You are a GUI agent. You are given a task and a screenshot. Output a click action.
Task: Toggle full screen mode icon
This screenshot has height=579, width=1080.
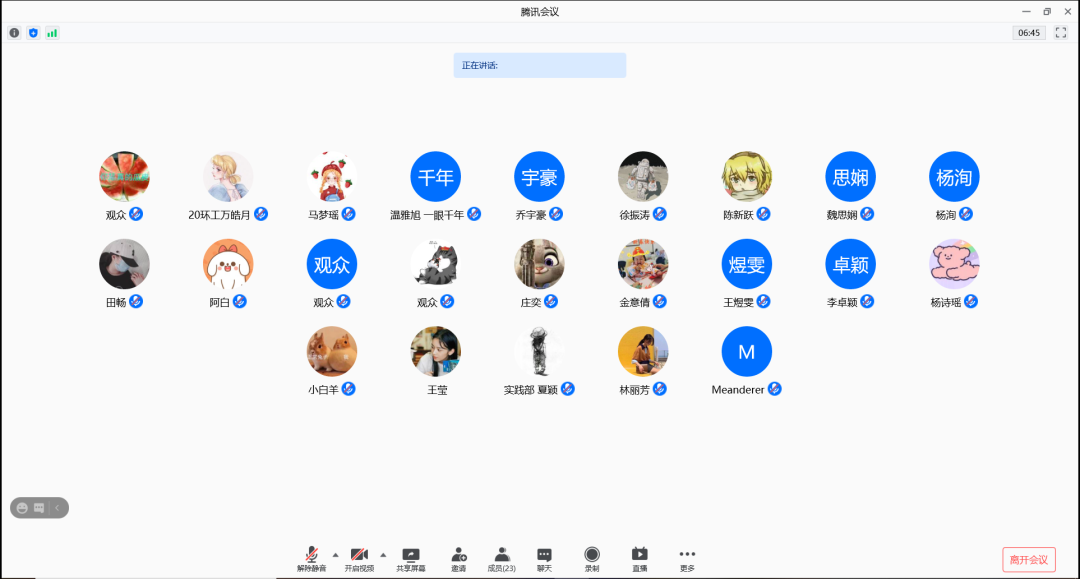point(1061,33)
